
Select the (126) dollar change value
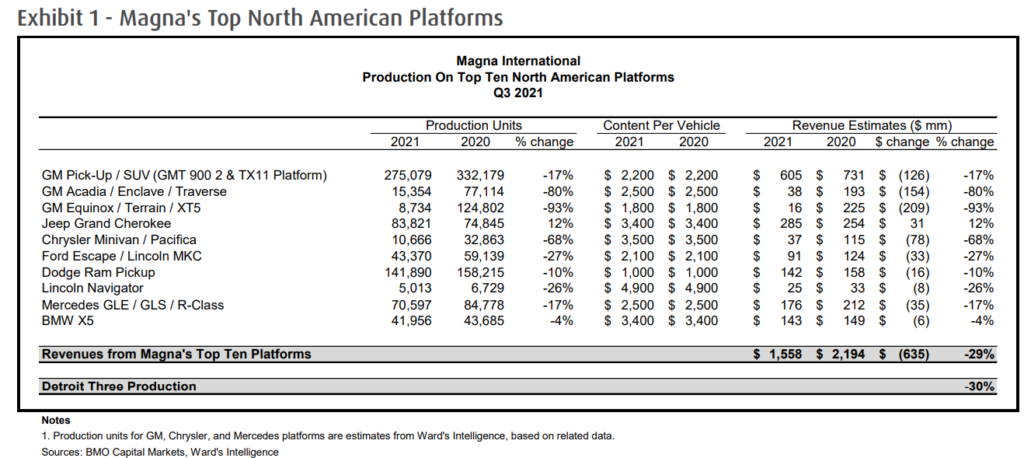pyautogui.click(x=914, y=175)
